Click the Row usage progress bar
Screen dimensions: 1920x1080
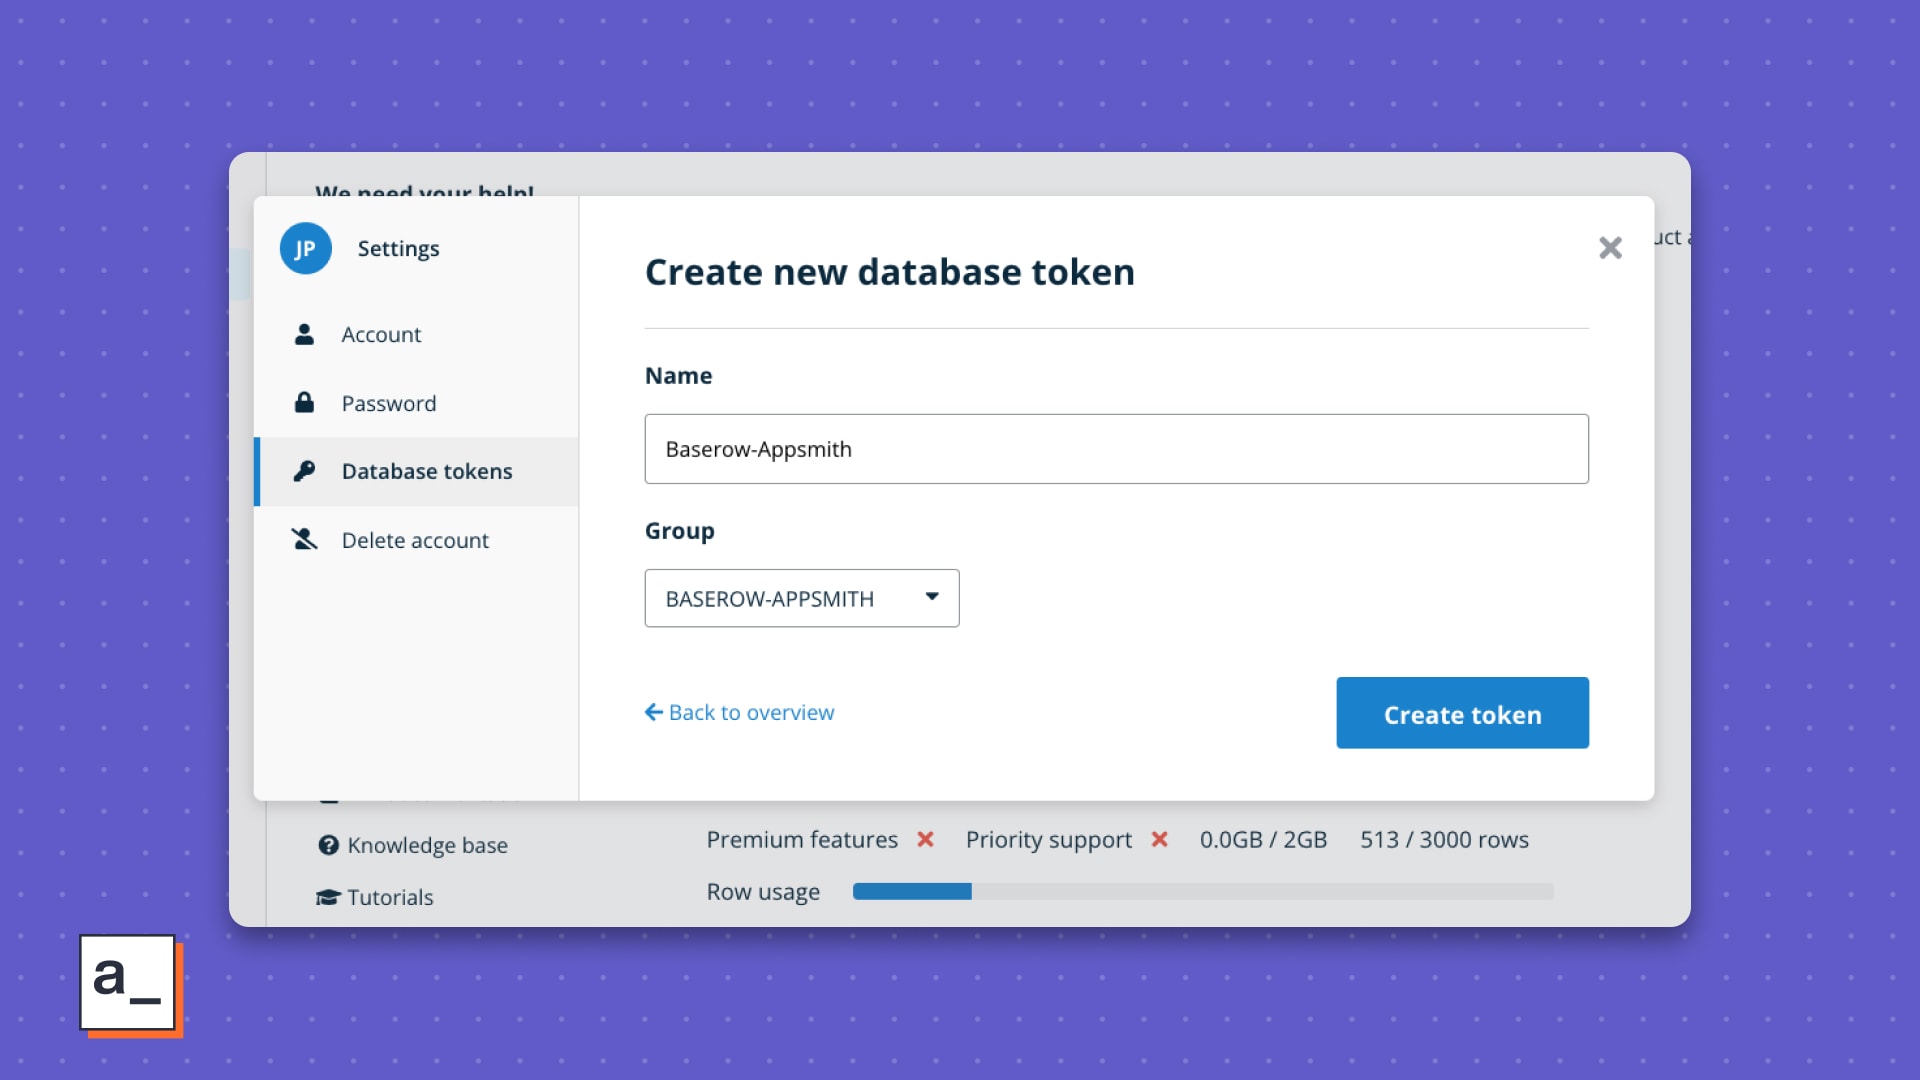[x=1202, y=891]
